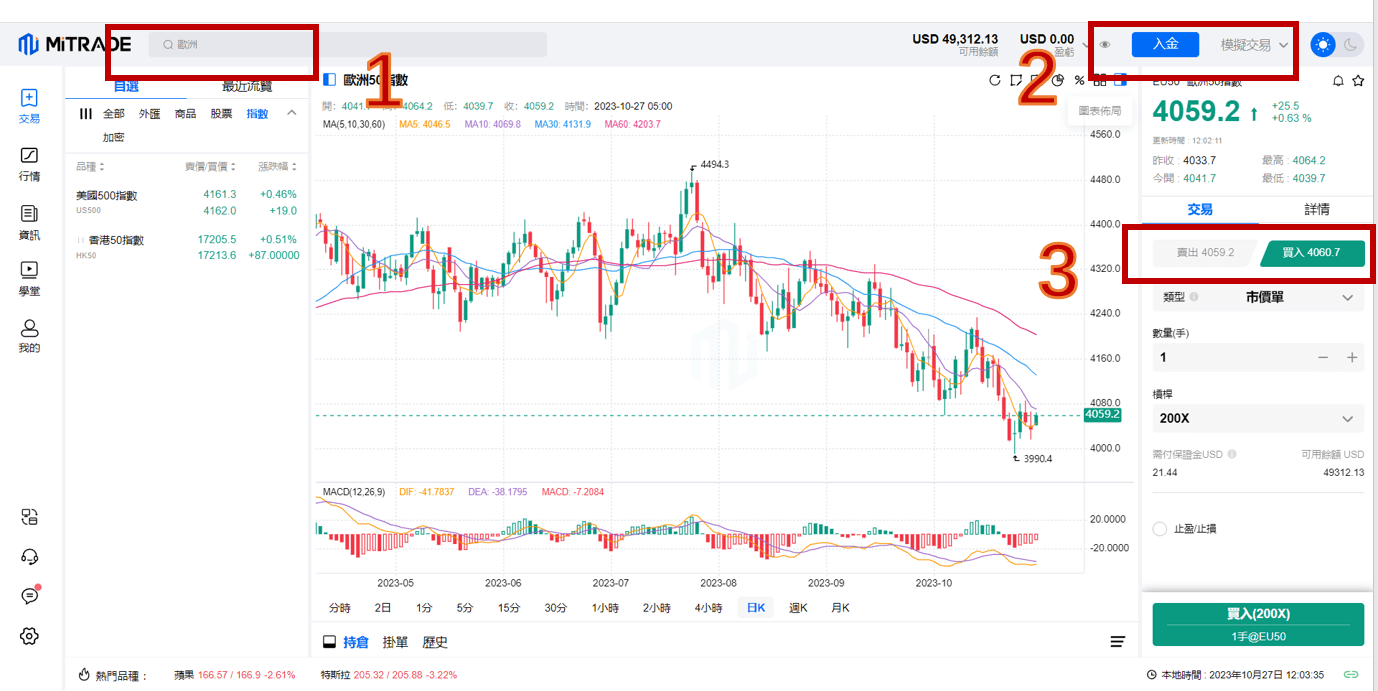Image resolution: width=1378 pixels, height=691 pixels.
Task: Enable the 止盈/止損 radio option
Action: (x=1160, y=529)
